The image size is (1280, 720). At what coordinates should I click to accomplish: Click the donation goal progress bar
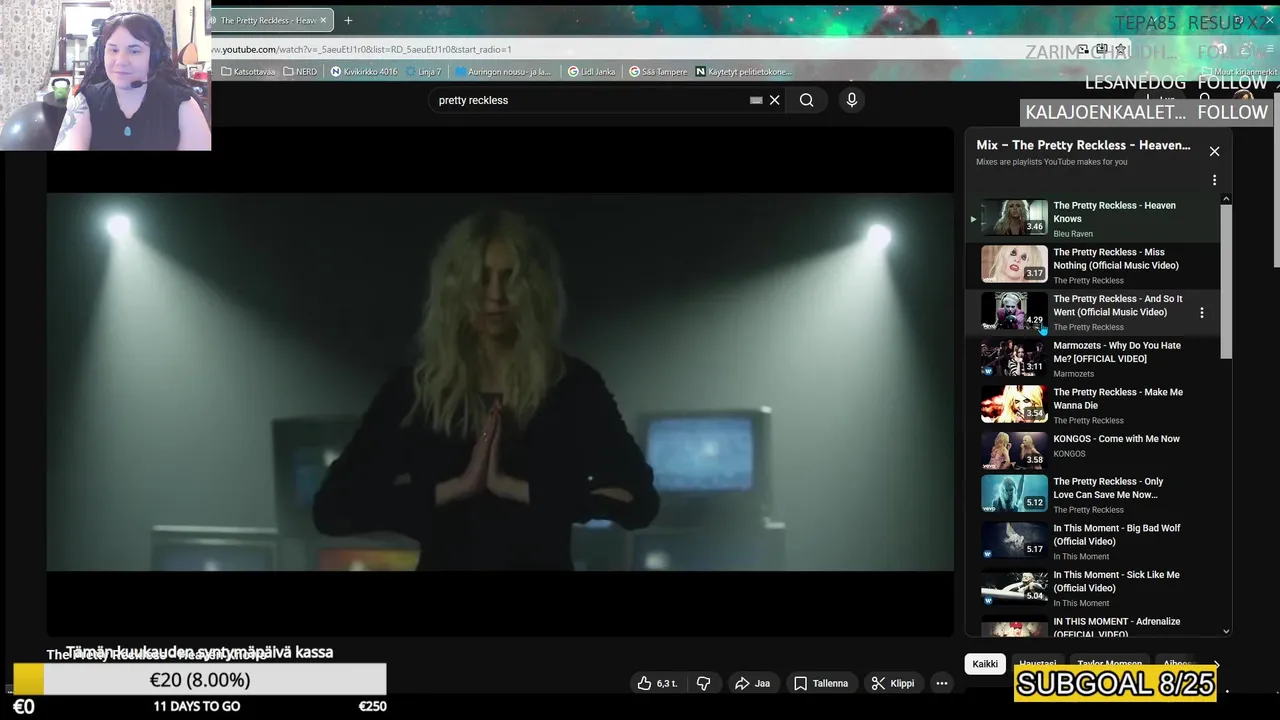200,680
